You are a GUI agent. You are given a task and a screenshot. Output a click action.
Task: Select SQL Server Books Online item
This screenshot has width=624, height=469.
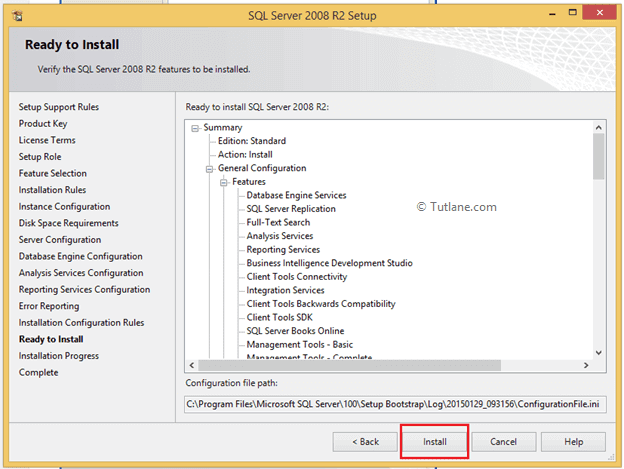(295, 331)
